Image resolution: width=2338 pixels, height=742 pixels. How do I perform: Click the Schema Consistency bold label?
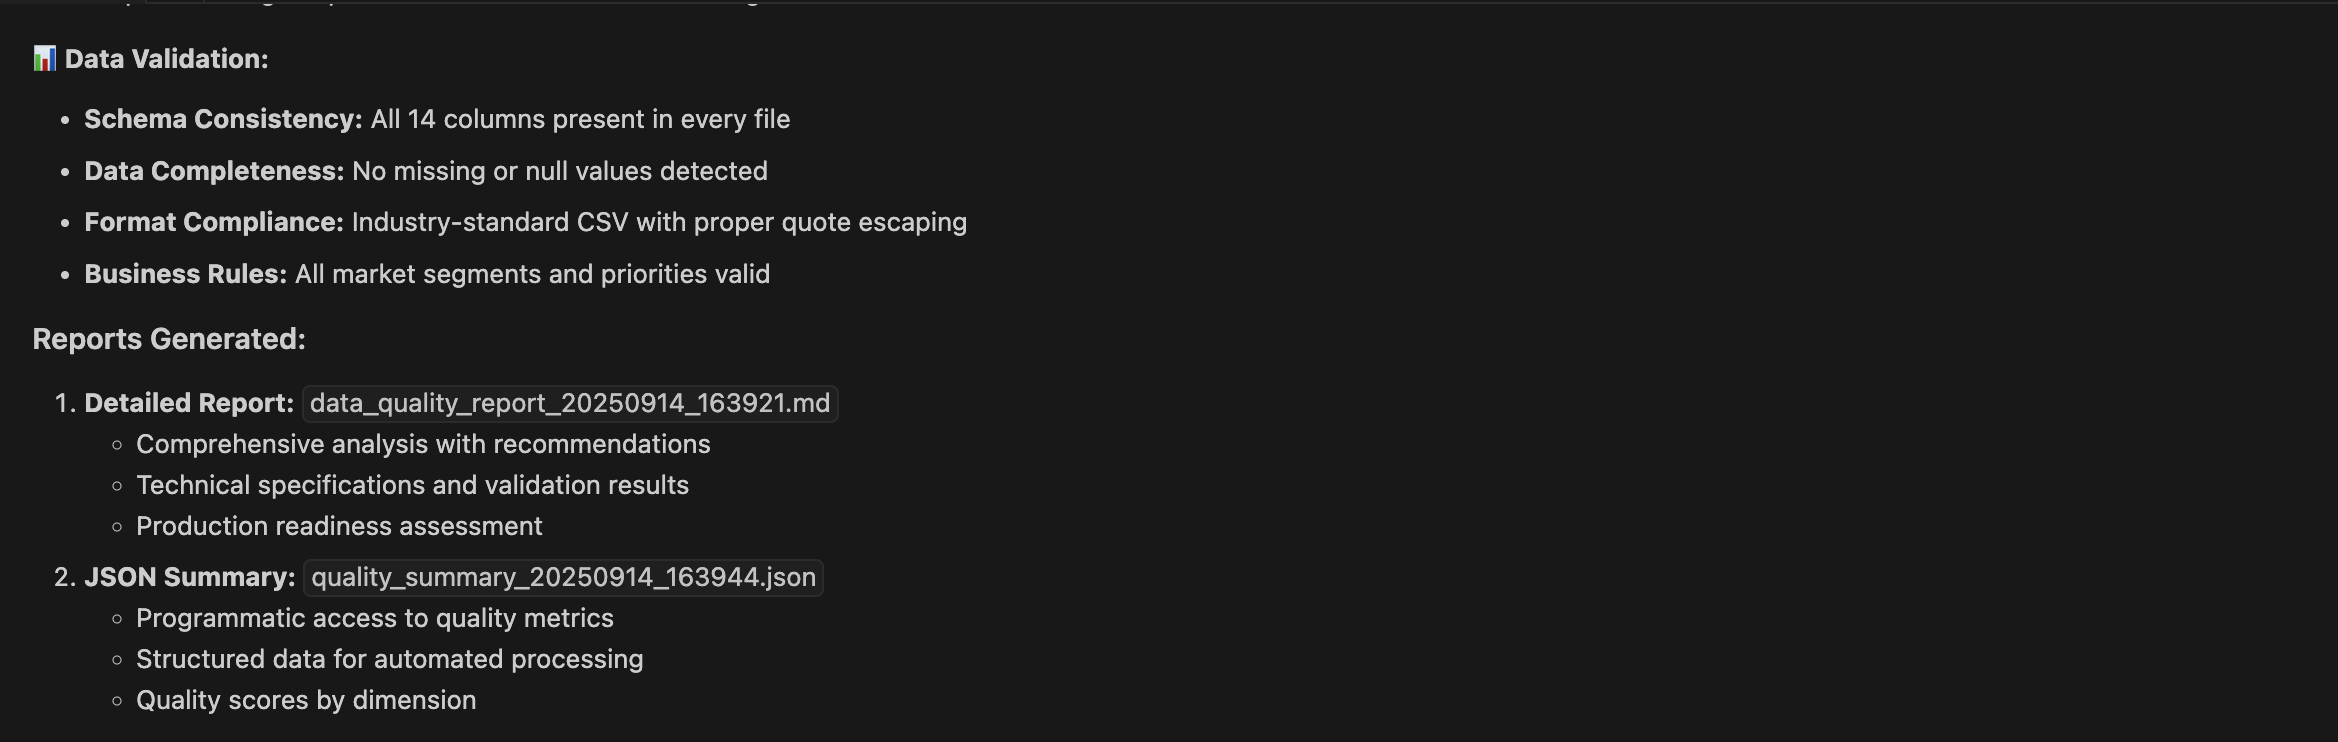223,119
